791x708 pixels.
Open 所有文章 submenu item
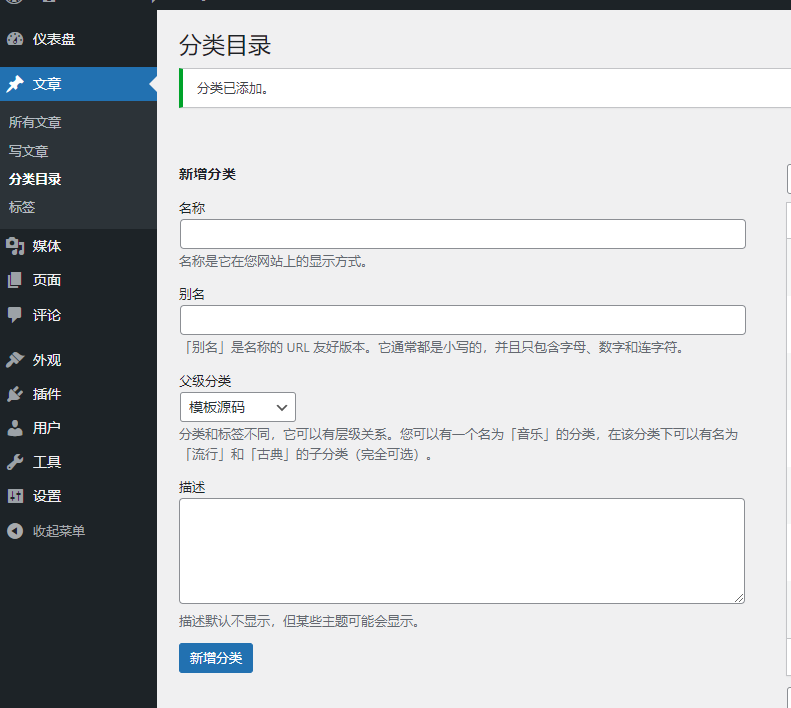35,122
